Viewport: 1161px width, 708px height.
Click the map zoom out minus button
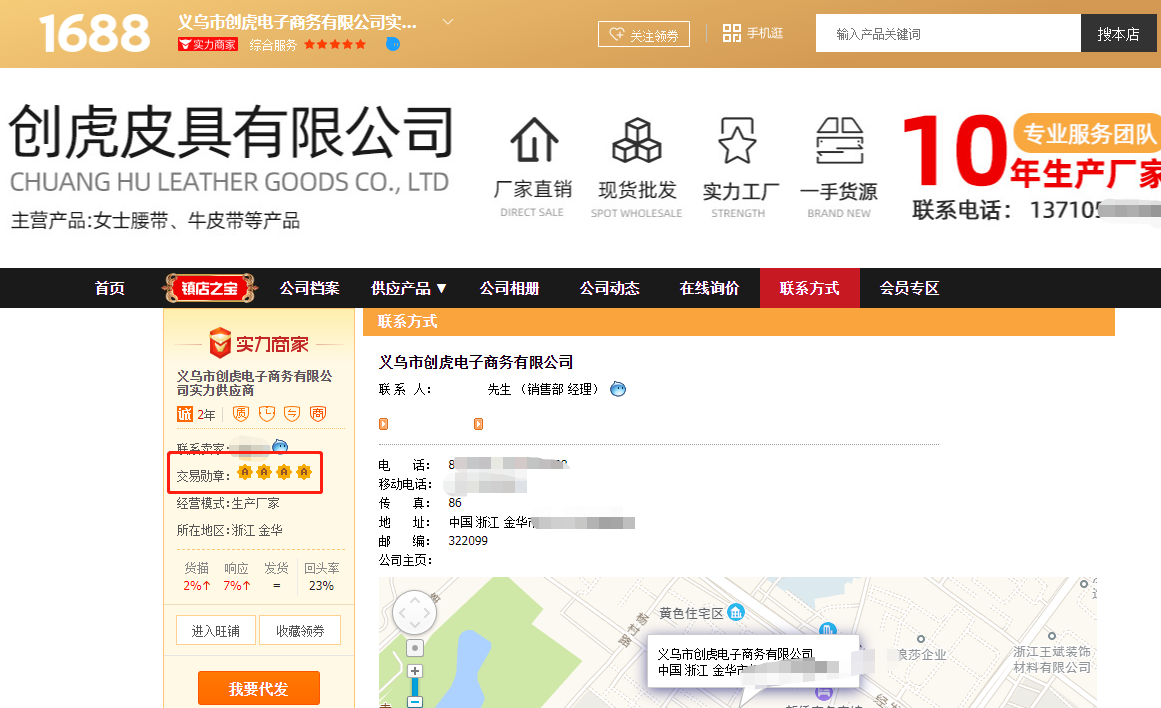415,702
